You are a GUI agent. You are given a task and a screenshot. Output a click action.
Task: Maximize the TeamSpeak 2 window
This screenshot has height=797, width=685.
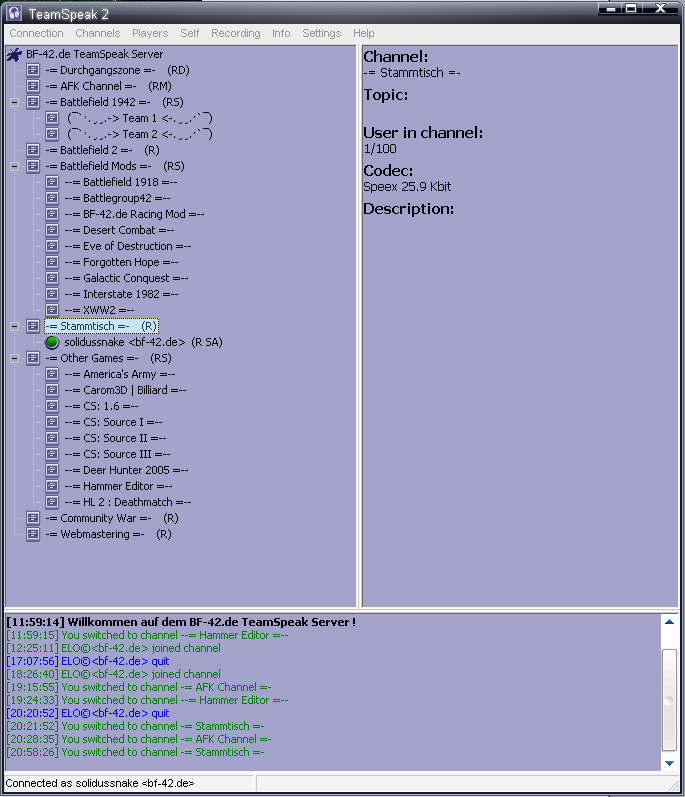(x=632, y=8)
